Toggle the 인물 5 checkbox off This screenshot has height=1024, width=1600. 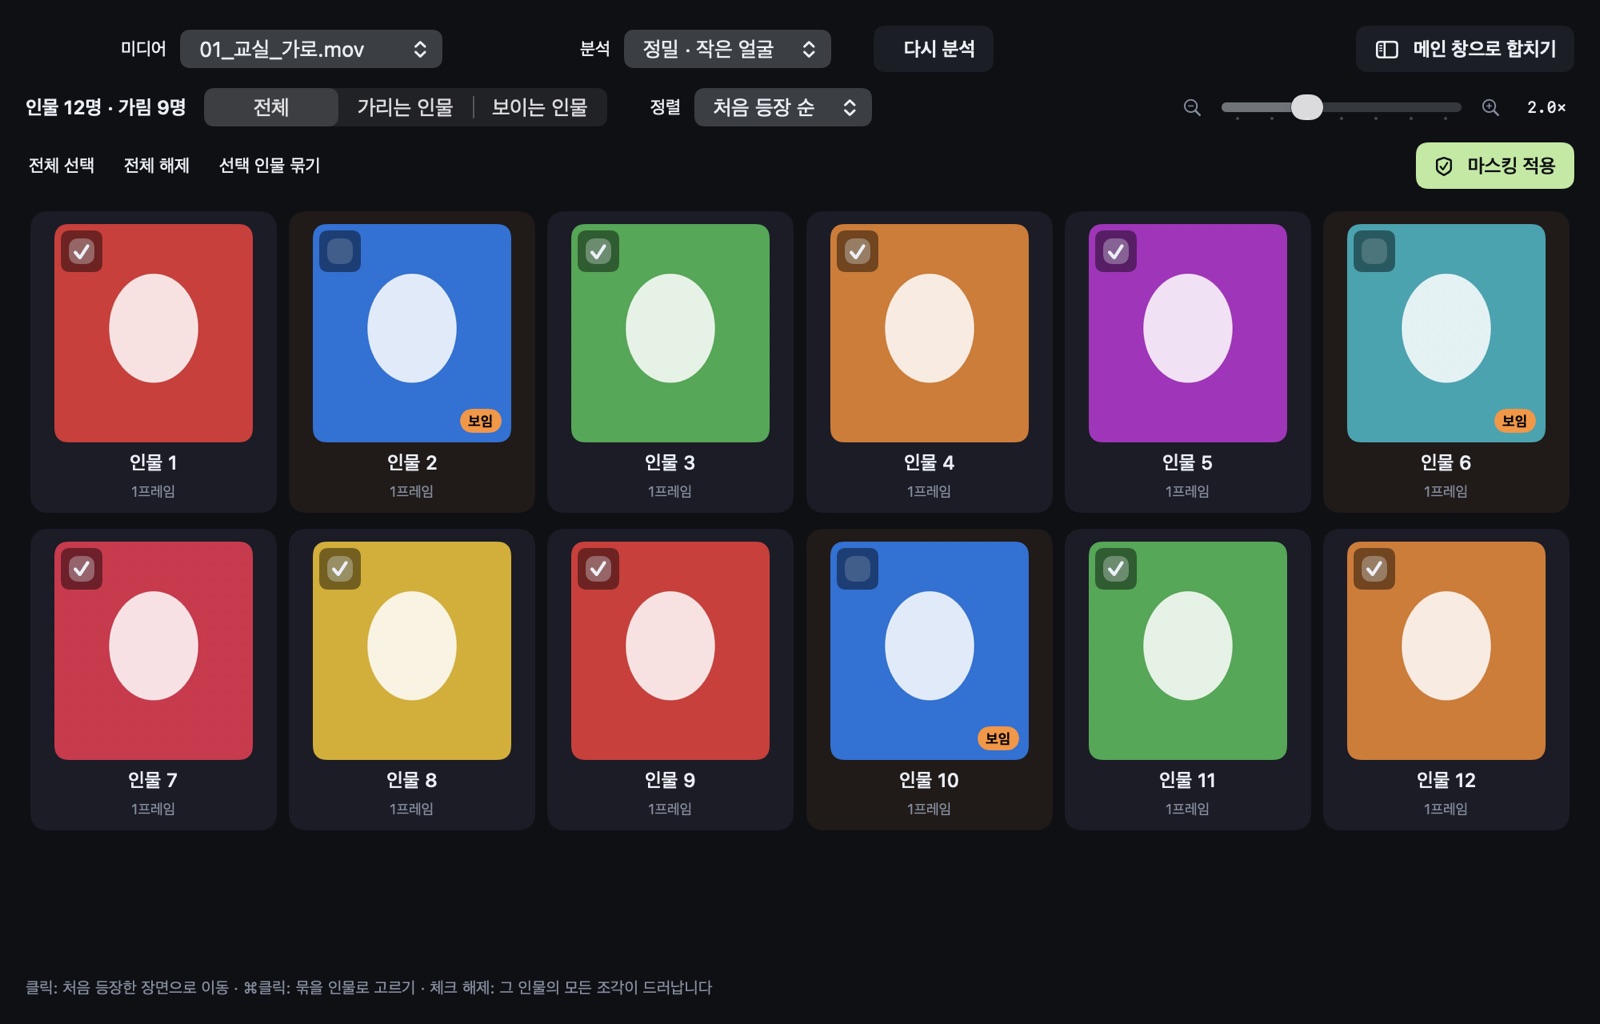(1116, 251)
